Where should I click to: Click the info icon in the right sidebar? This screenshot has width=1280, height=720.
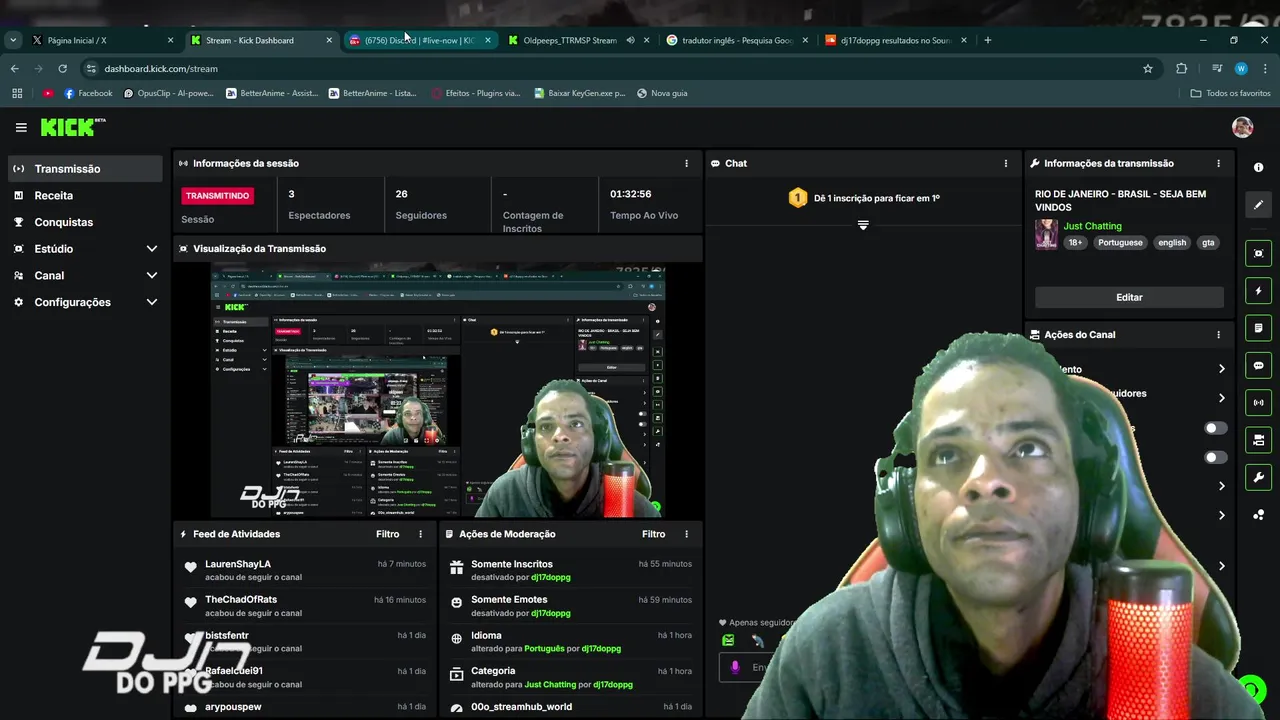pyautogui.click(x=1258, y=167)
